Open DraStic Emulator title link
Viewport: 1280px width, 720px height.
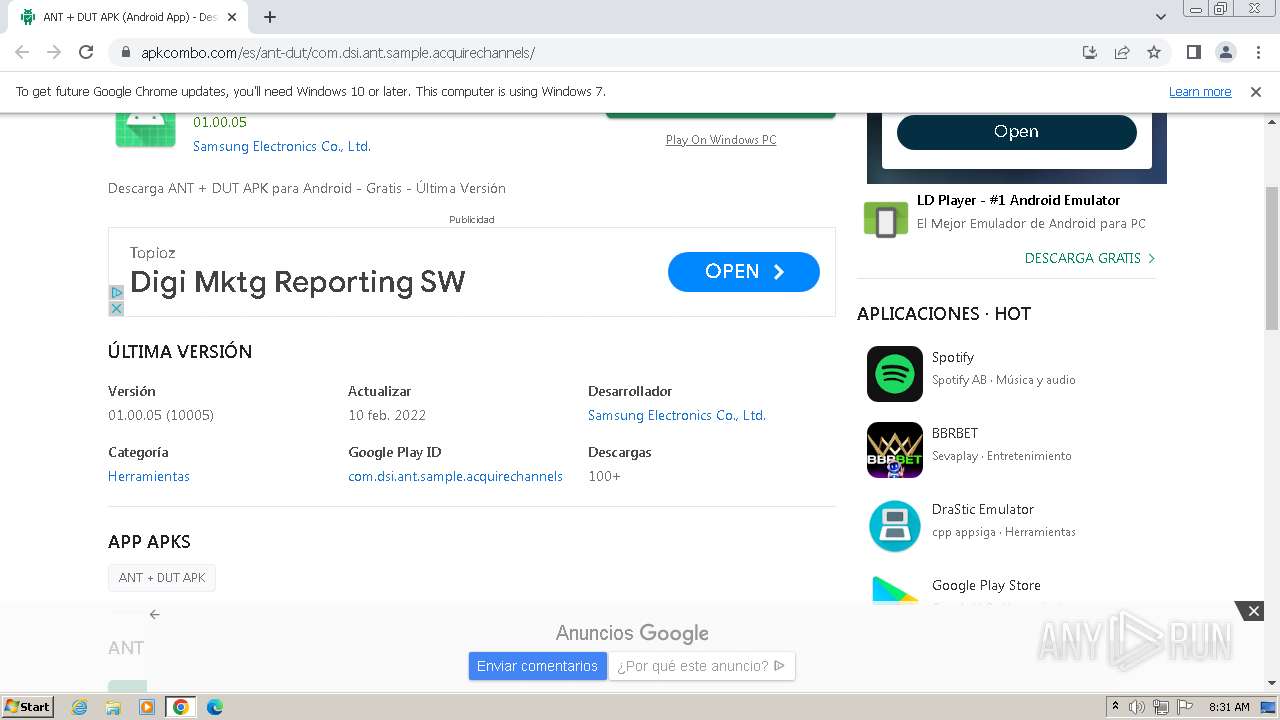tap(983, 509)
